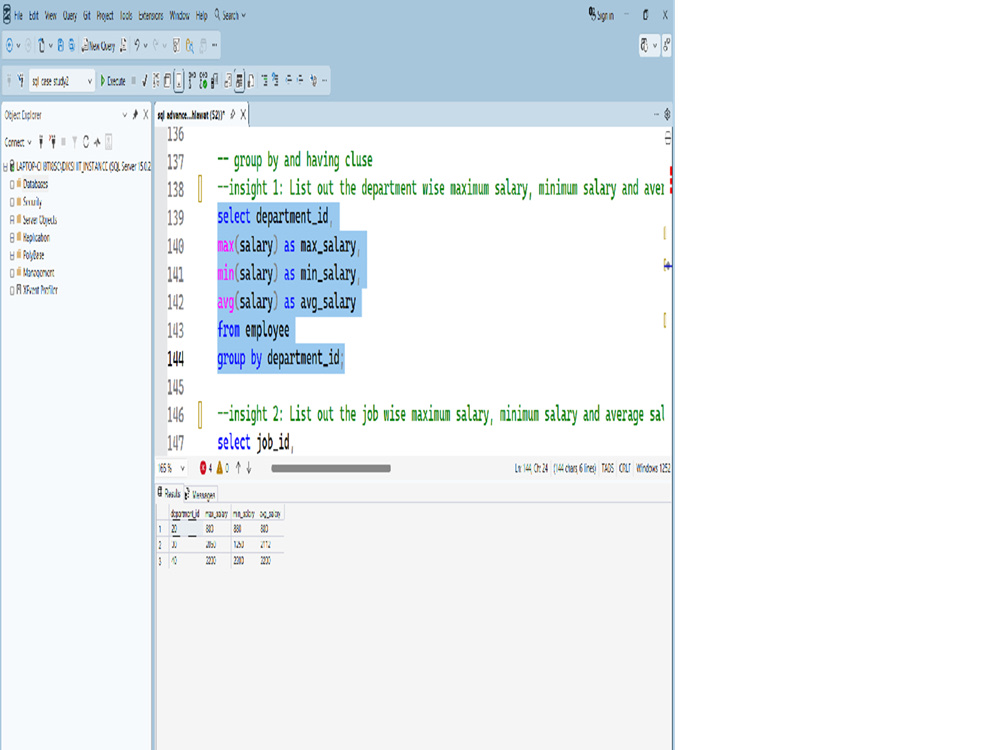Select the Results to Grid icon
This screenshot has height=750, width=1000.
pos(239,81)
